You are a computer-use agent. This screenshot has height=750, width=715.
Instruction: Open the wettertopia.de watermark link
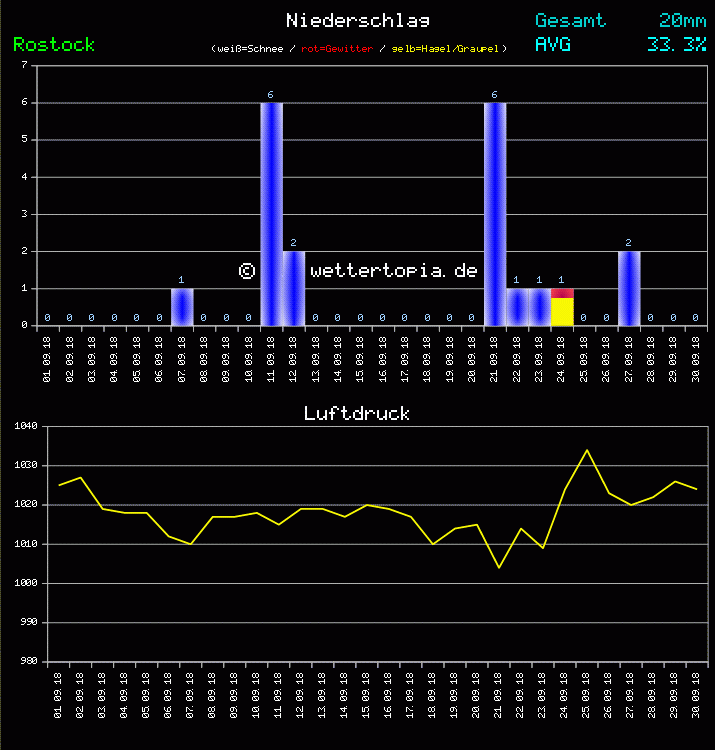point(393,271)
